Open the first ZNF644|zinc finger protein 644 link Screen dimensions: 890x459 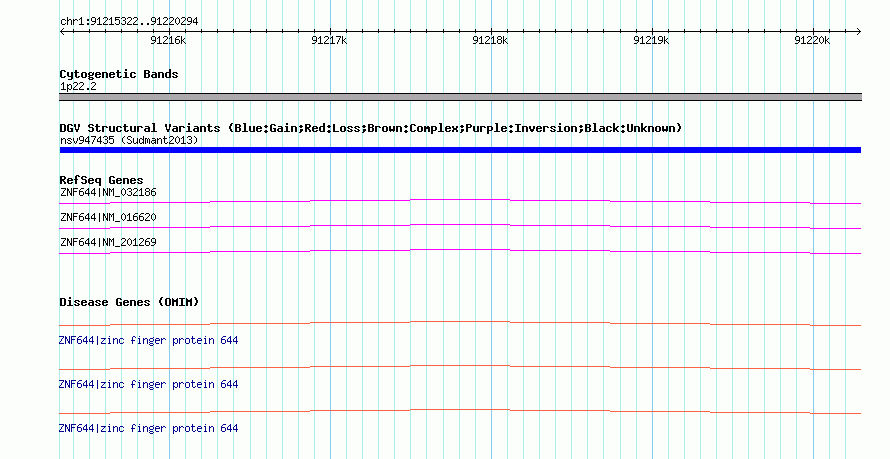[x=148, y=340]
